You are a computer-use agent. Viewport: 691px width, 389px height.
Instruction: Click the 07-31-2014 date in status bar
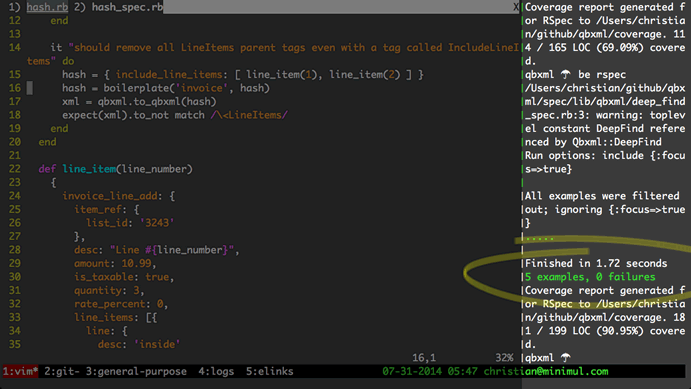[412, 371]
